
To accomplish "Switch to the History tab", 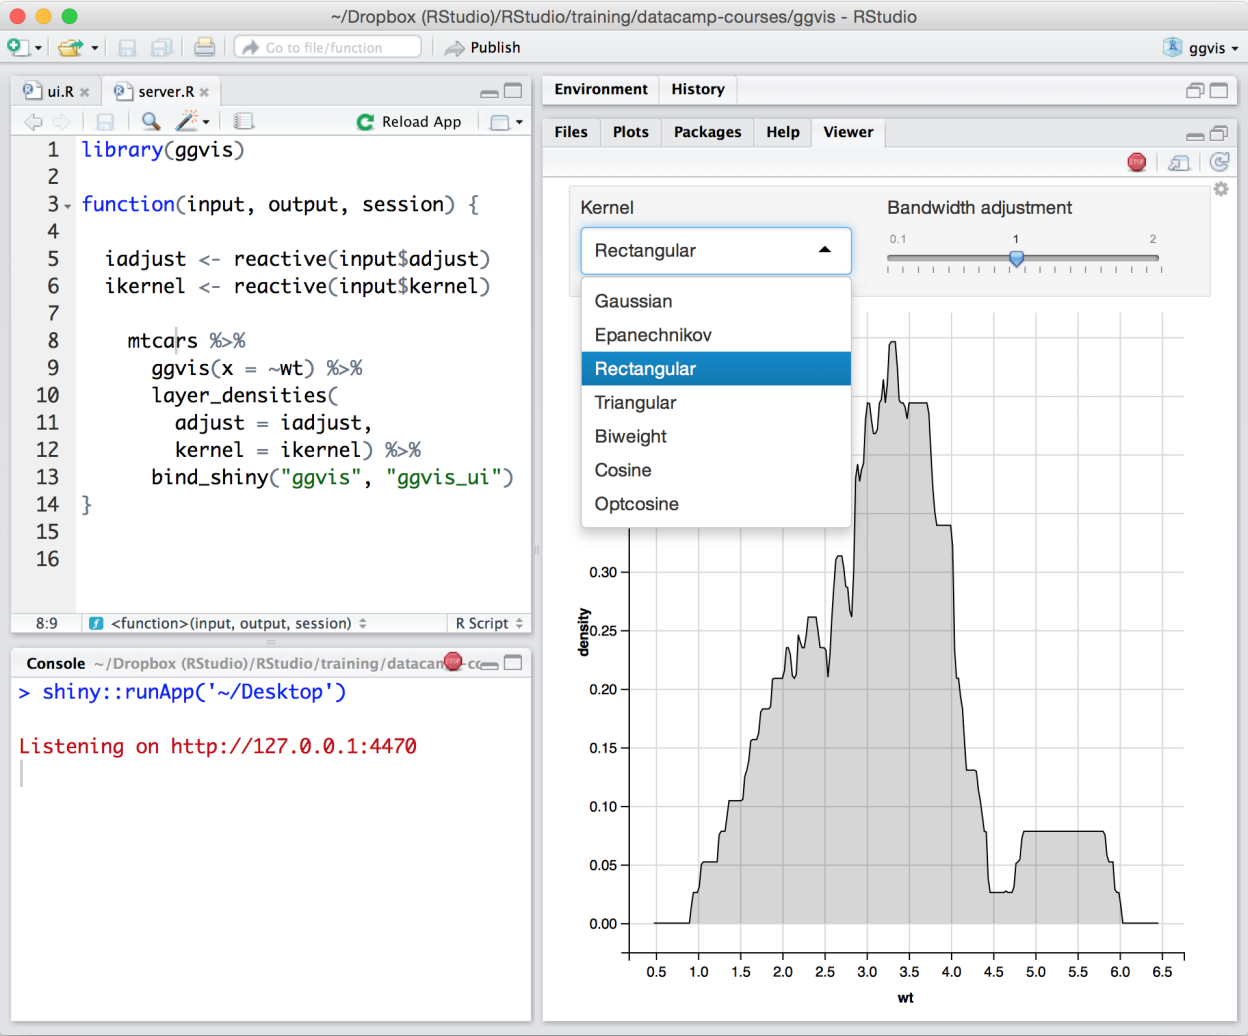I will click(697, 89).
